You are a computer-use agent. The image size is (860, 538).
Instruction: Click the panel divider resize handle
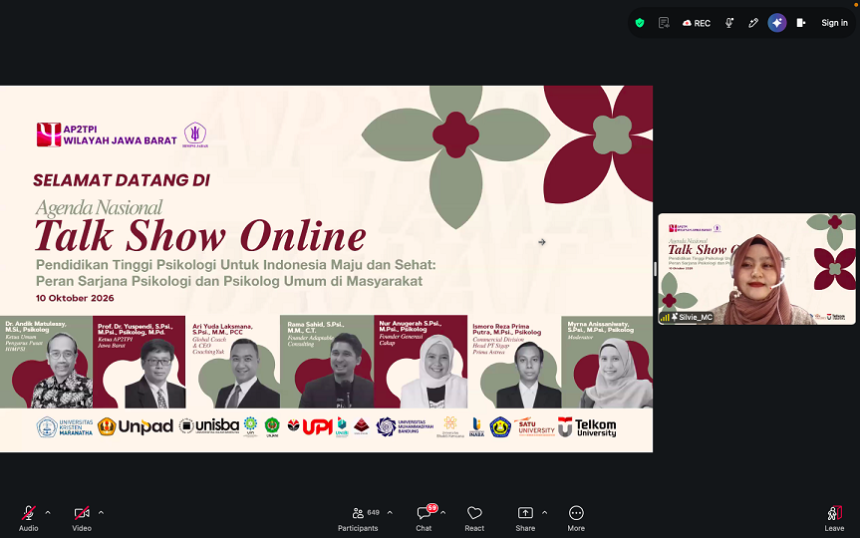[x=655, y=269]
